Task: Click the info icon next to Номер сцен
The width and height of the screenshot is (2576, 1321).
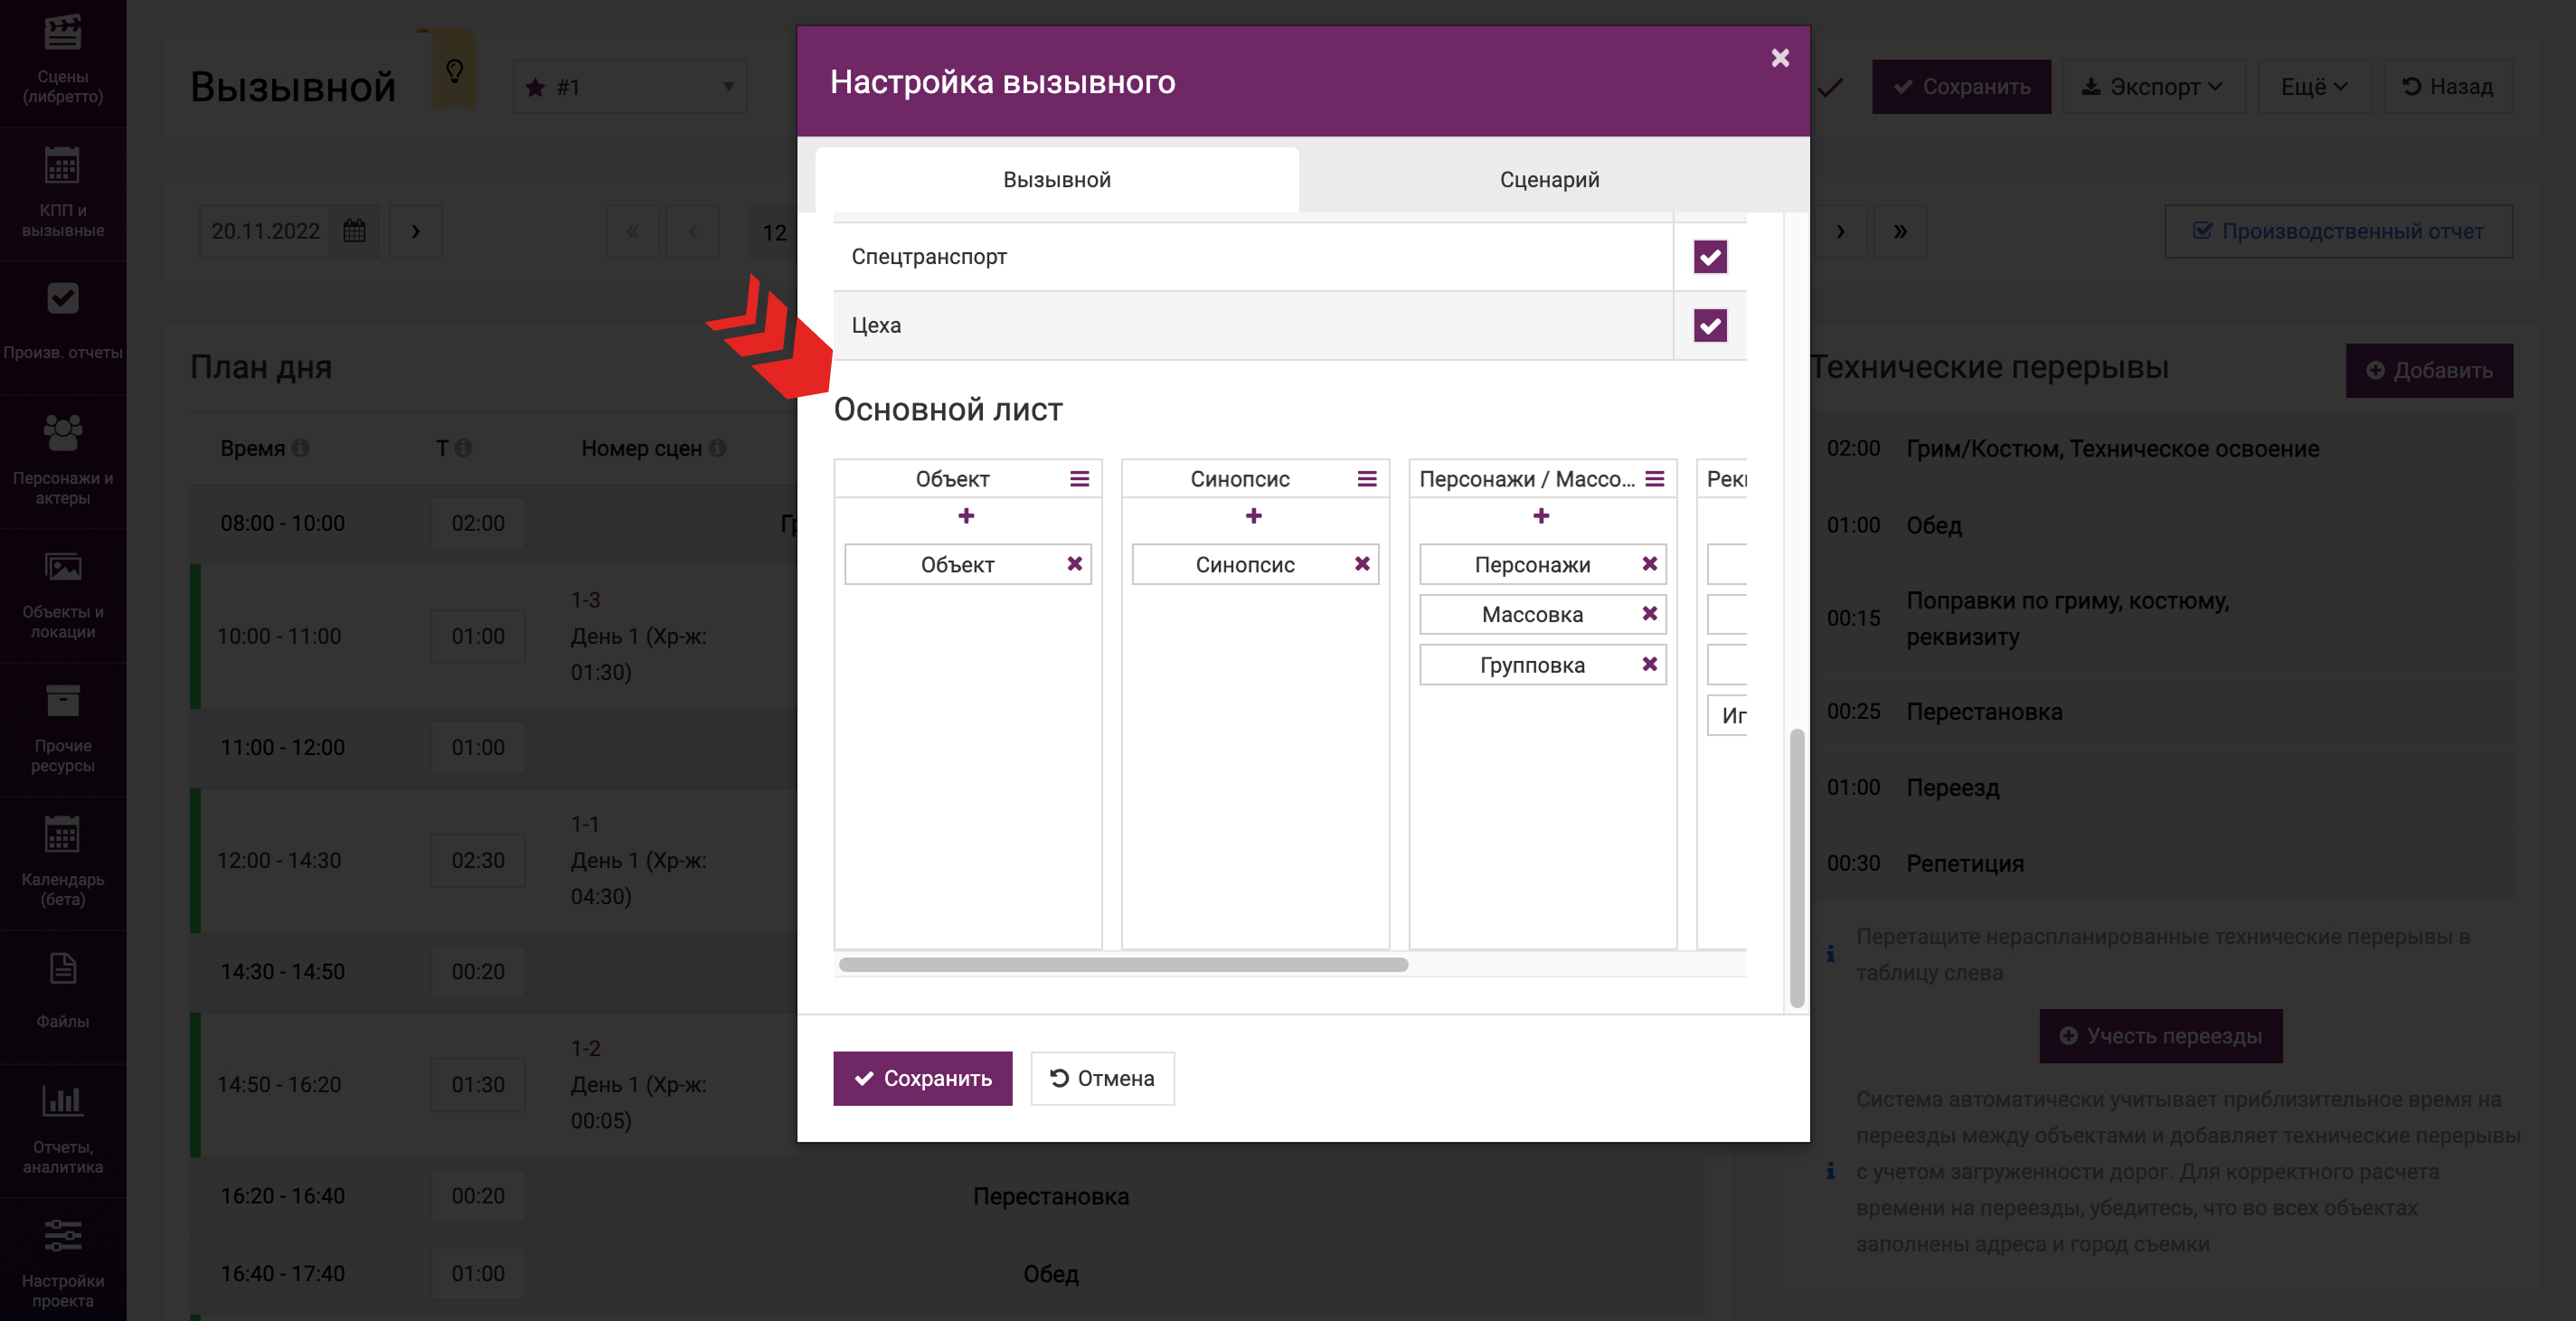Action: point(717,448)
